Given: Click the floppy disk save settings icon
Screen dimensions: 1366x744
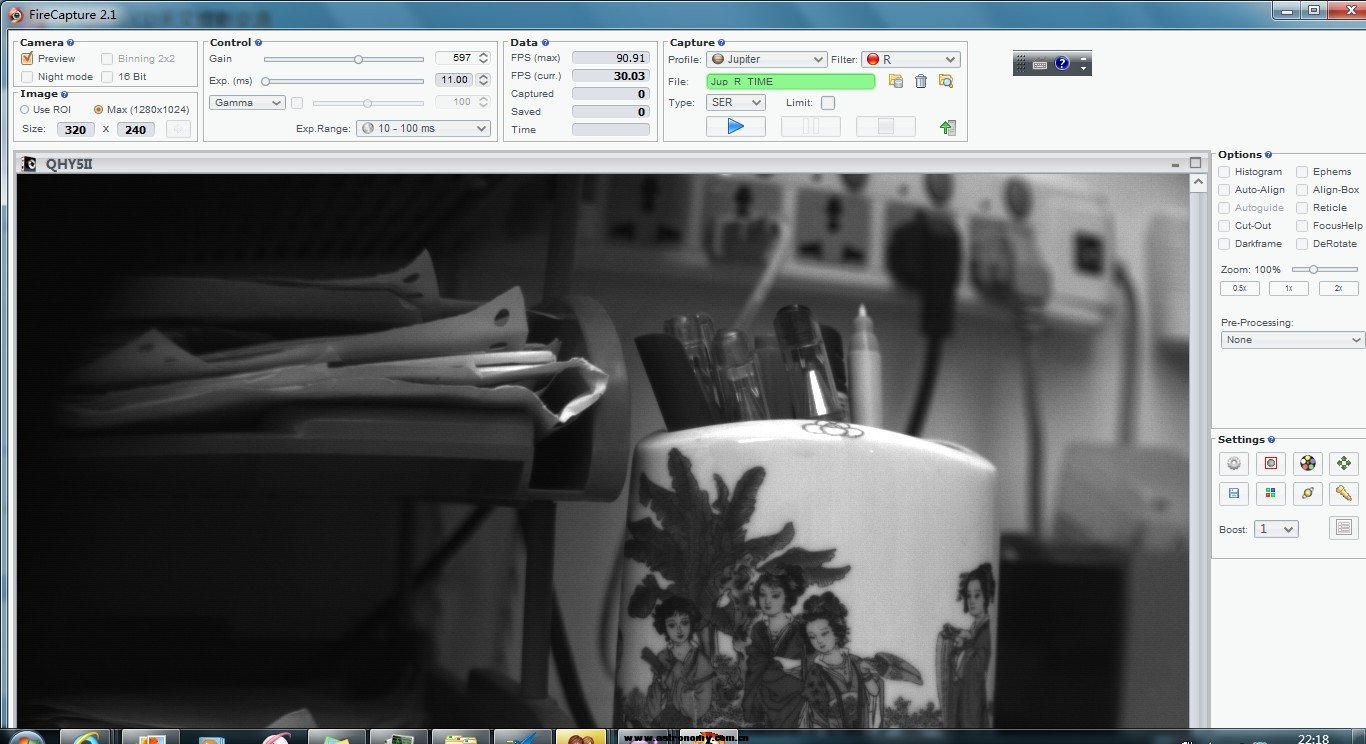Looking at the screenshot, I should (x=1234, y=493).
